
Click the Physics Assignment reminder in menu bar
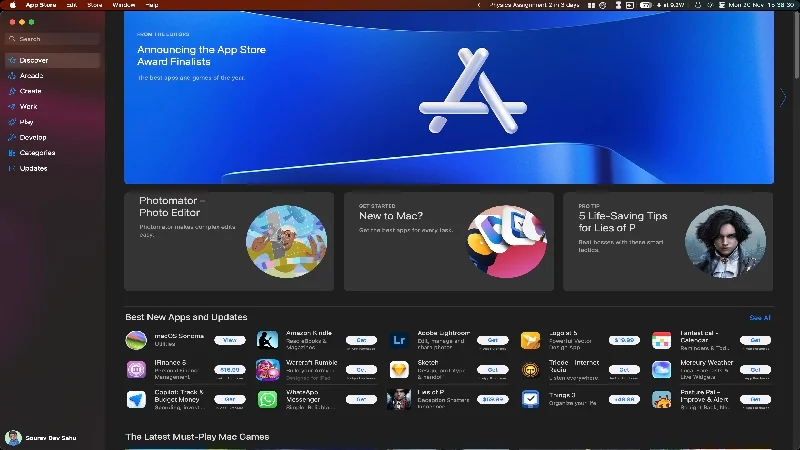coord(534,5)
